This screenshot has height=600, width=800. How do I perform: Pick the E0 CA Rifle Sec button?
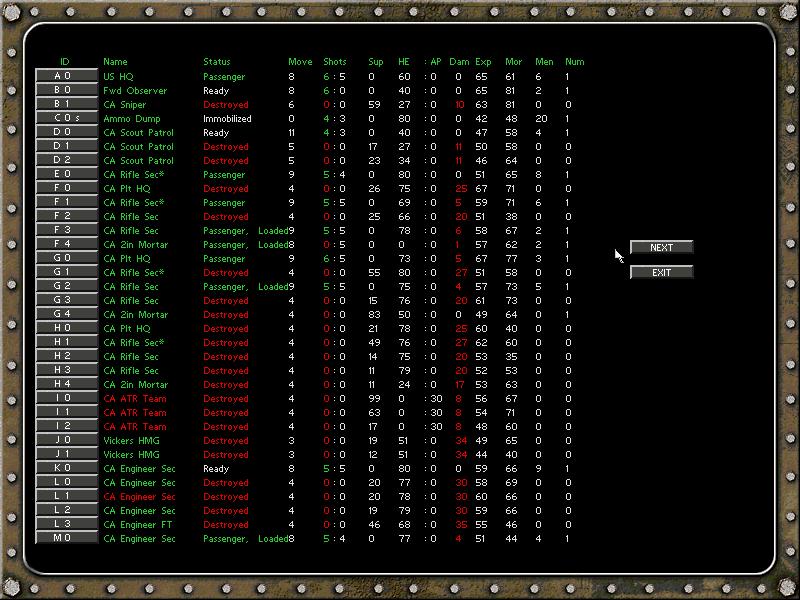point(66,174)
